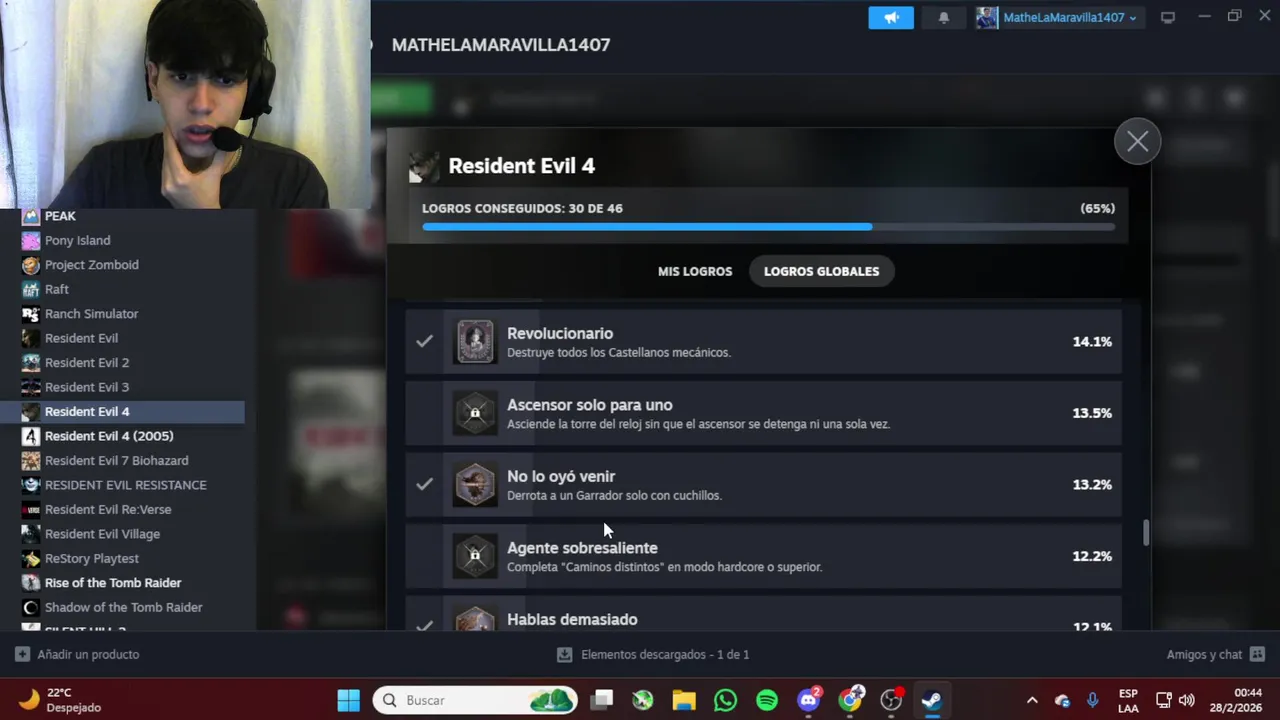This screenshot has width=1280, height=720.
Task: Open Spotify from taskbar
Action: 767,700
